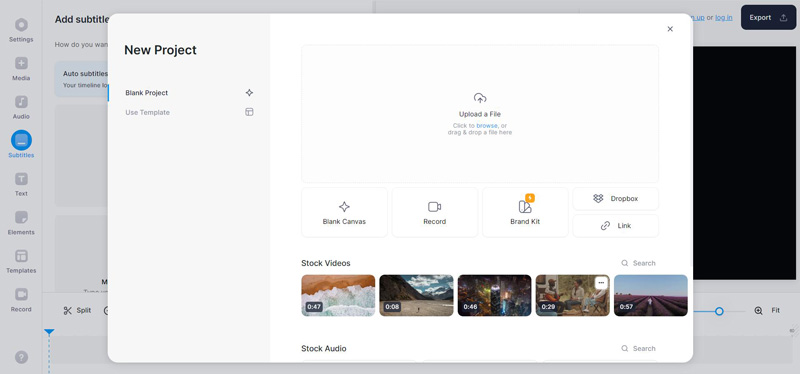The height and width of the screenshot is (374, 800).
Task: Open Settings in the left sidebar
Action: pos(21,30)
